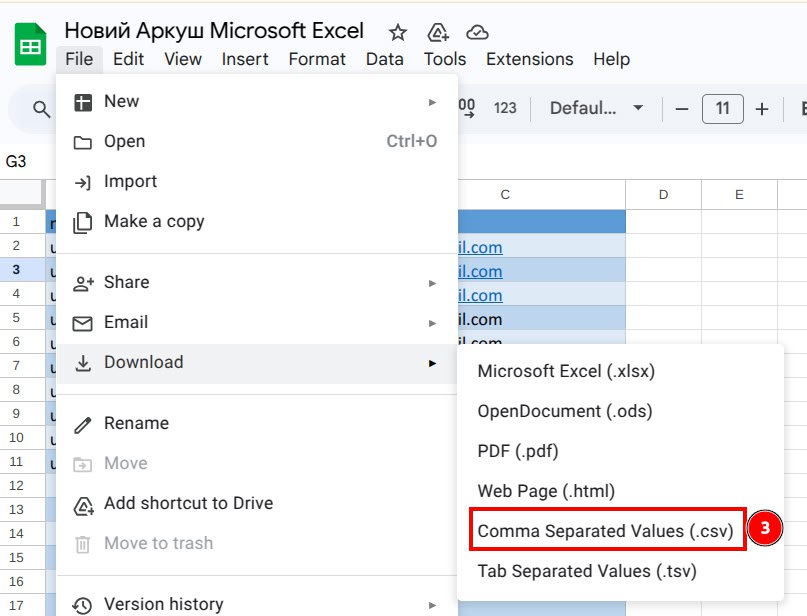Select column D header
The height and width of the screenshot is (616, 807).
(x=663, y=195)
